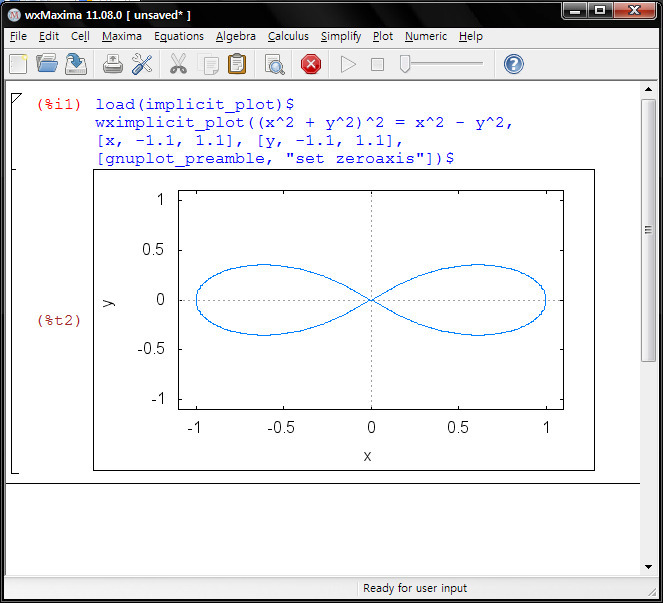The image size is (663, 603).
Task: Copy selection using toolbar icon
Action: point(209,65)
